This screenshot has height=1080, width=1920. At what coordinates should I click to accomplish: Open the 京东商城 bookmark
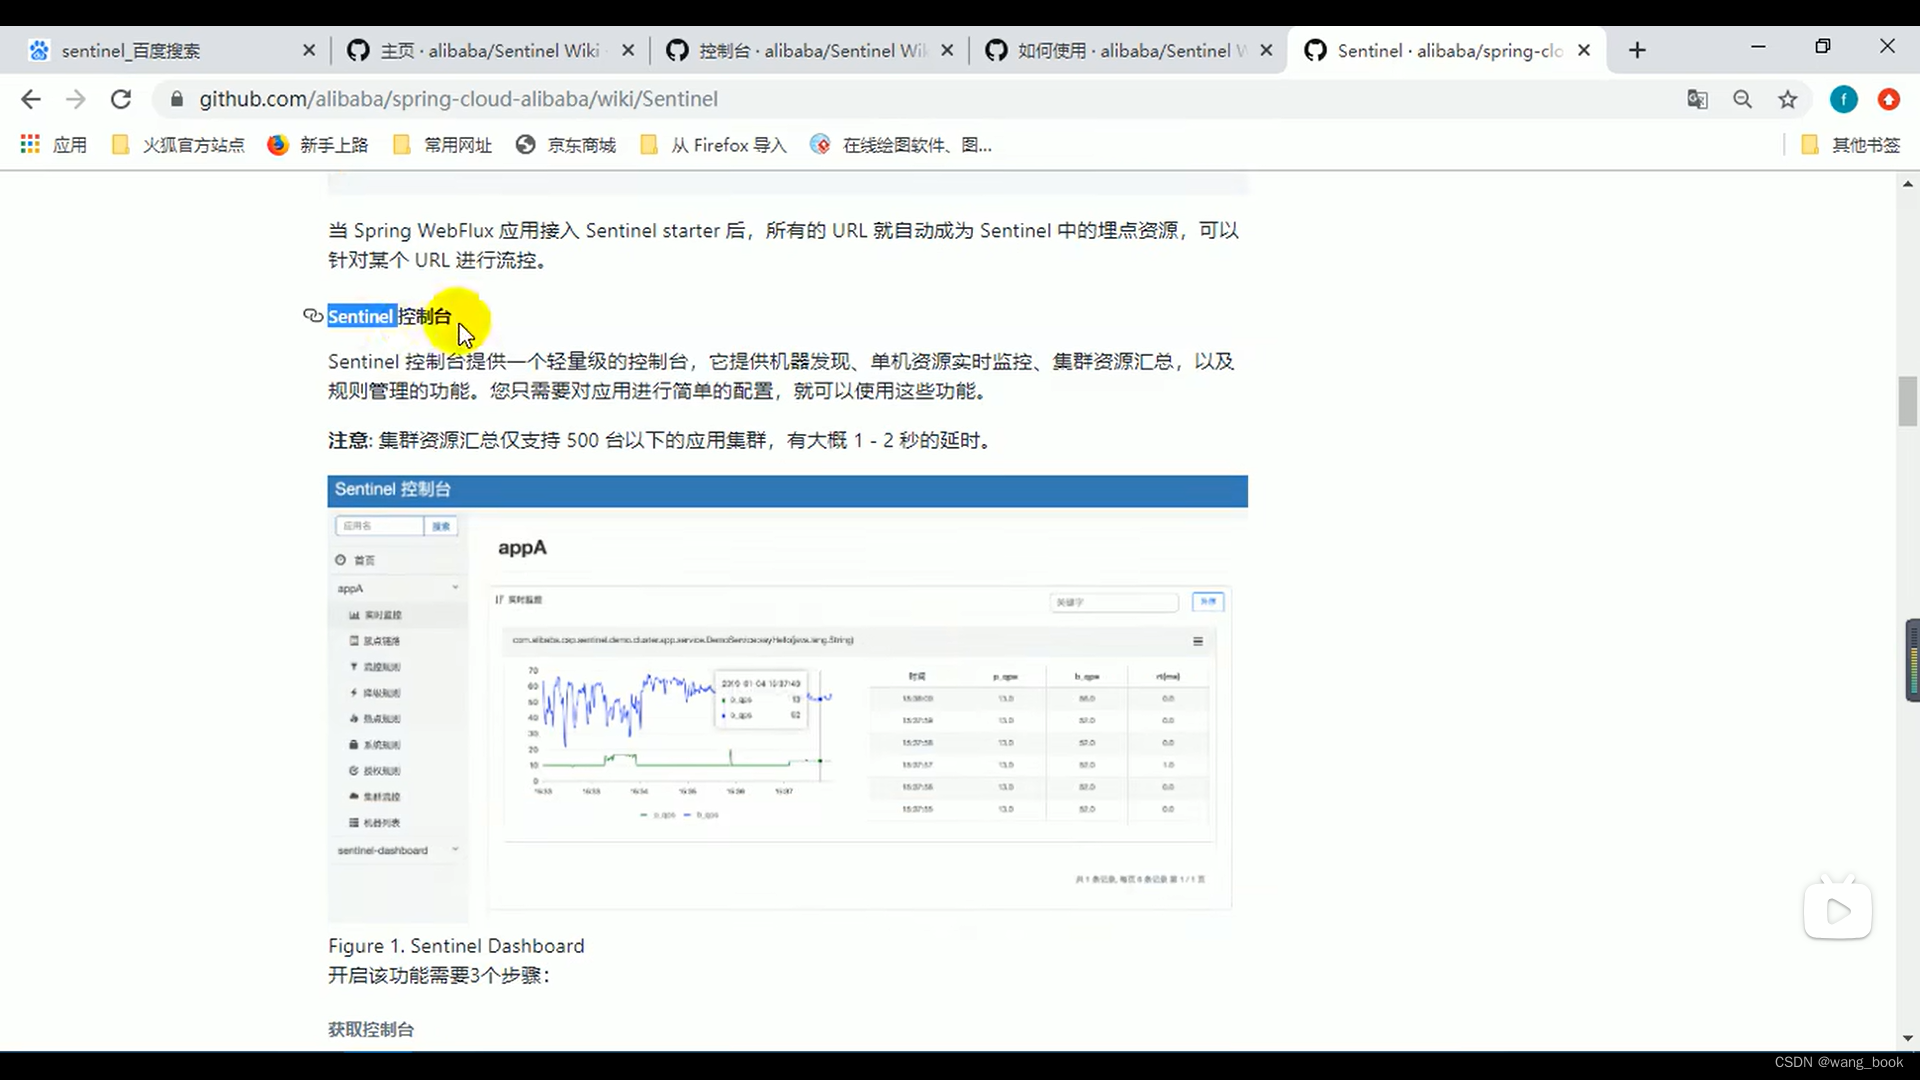pyautogui.click(x=566, y=145)
